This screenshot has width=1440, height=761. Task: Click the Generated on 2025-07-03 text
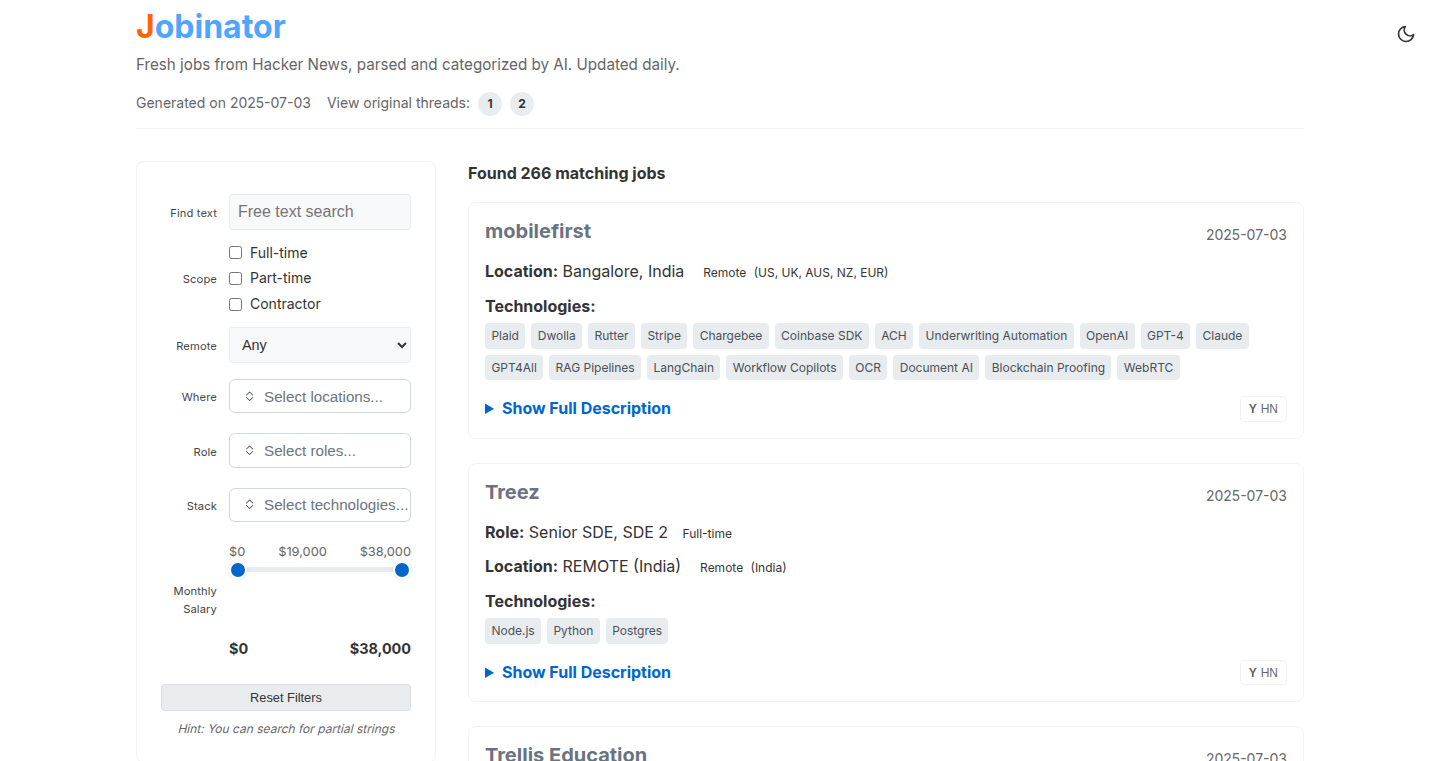(x=223, y=103)
